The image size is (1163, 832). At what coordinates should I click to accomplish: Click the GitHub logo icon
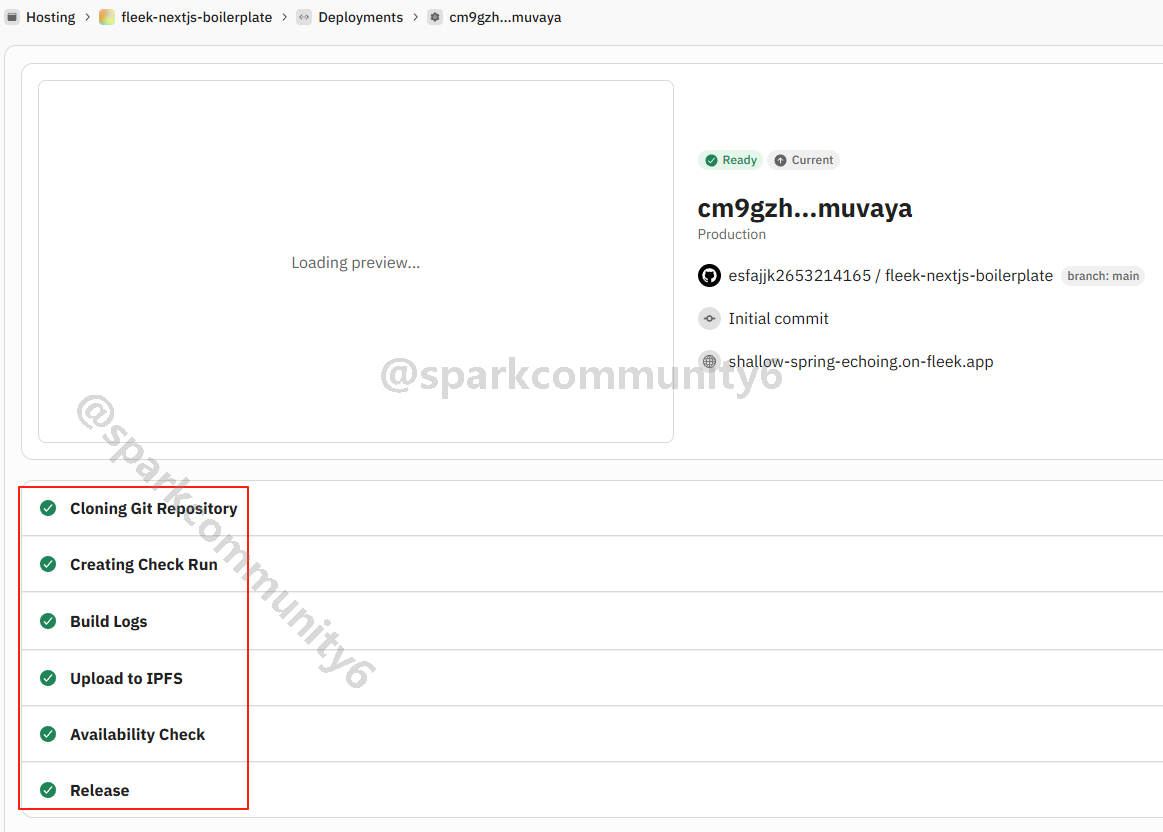click(709, 276)
